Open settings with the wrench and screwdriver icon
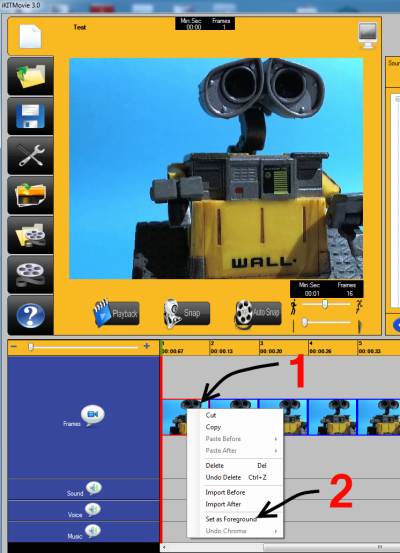 pyautogui.click(x=31, y=156)
